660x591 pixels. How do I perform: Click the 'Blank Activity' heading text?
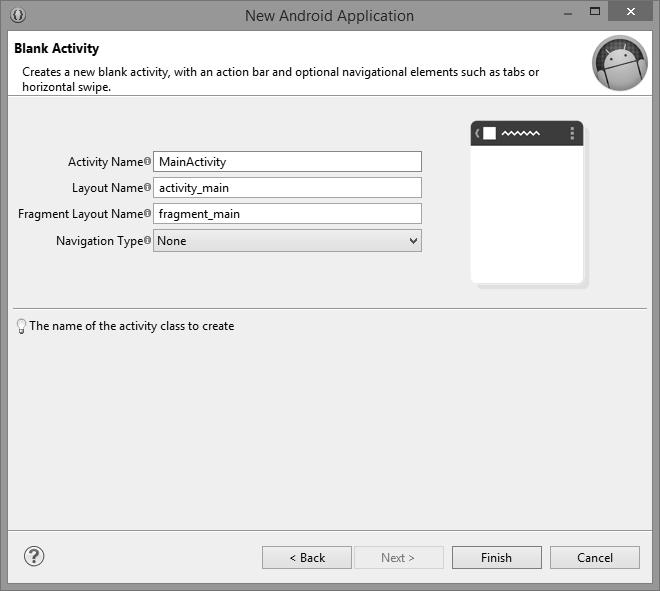click(x=56, y=48)
